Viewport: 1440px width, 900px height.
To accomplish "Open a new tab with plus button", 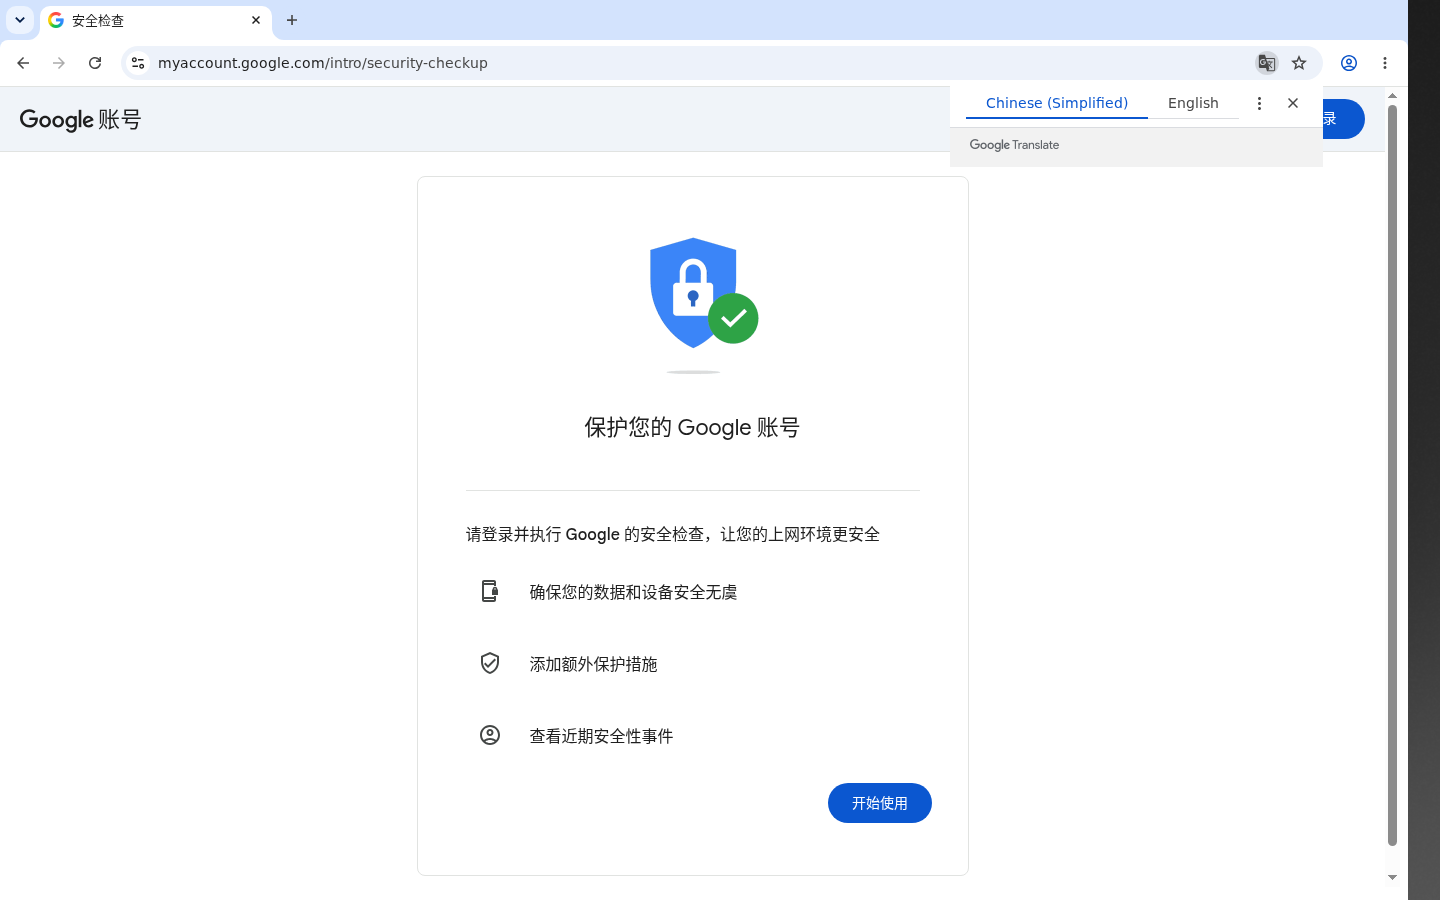I will (x=292, y=20).
